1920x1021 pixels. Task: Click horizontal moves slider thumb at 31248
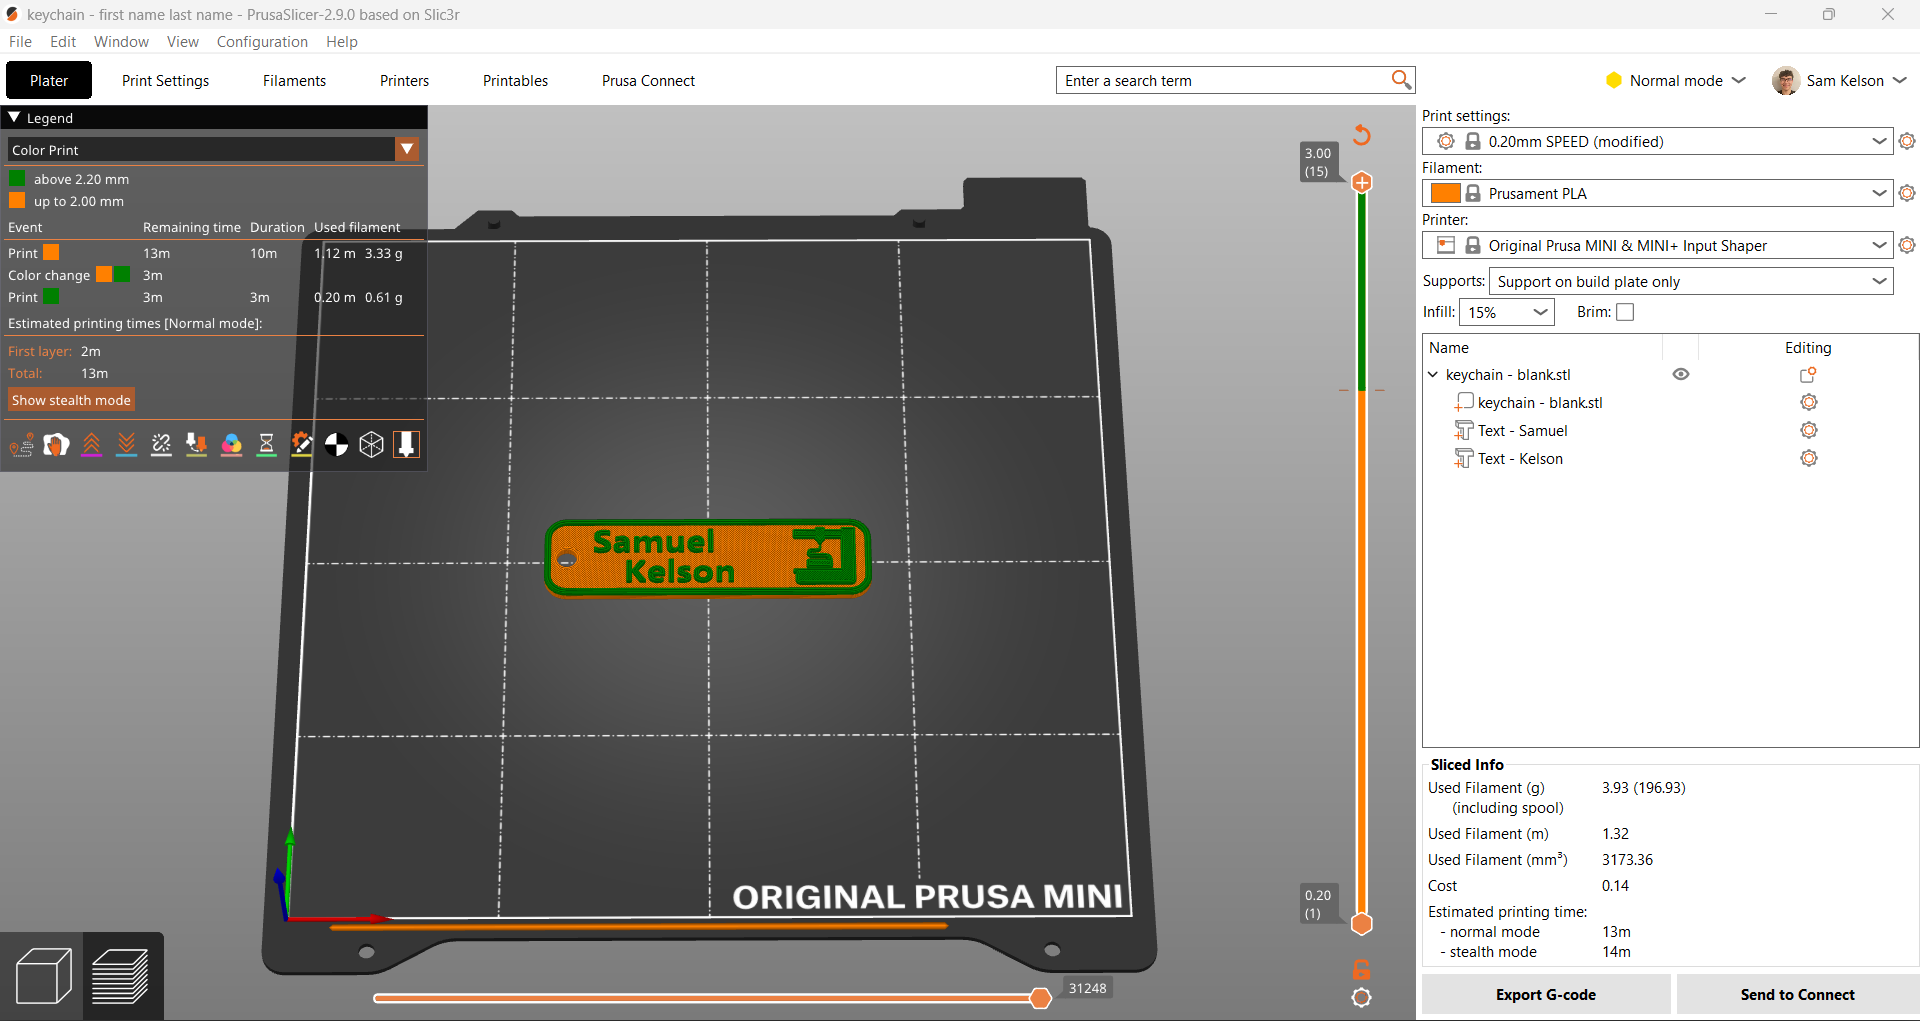(x=1040, y=998)
